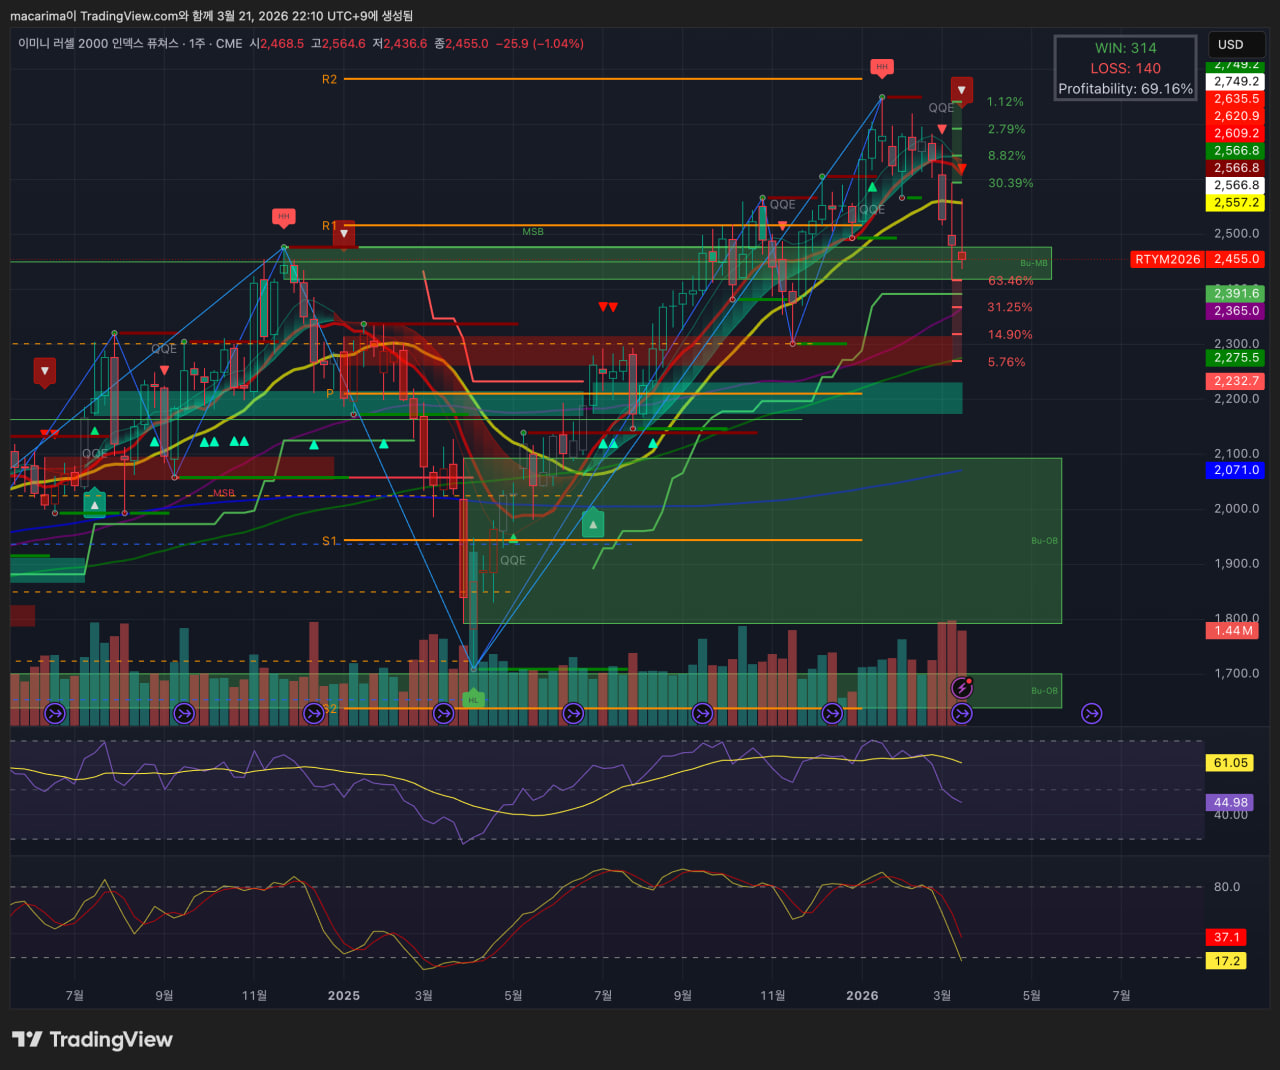Click the leftmost red down-arrow signal box
Viewport: 1280px width, 1070px height.
[x=44, y=372]
